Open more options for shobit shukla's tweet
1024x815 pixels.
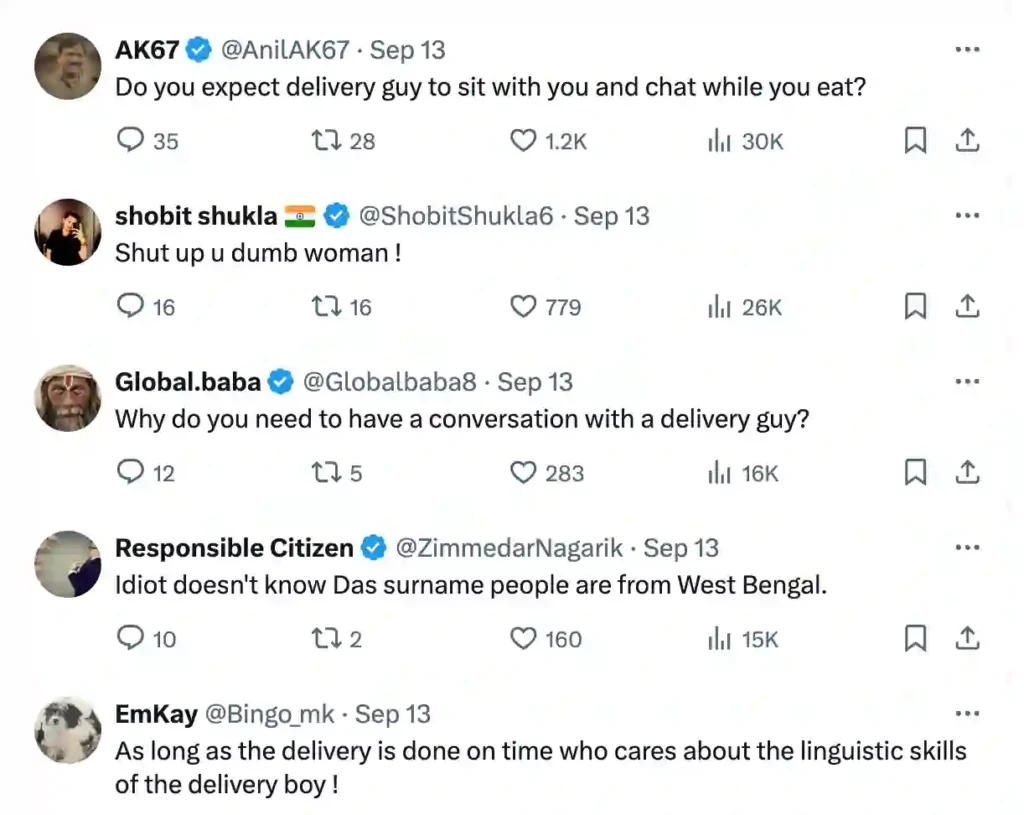click(967, 216)
